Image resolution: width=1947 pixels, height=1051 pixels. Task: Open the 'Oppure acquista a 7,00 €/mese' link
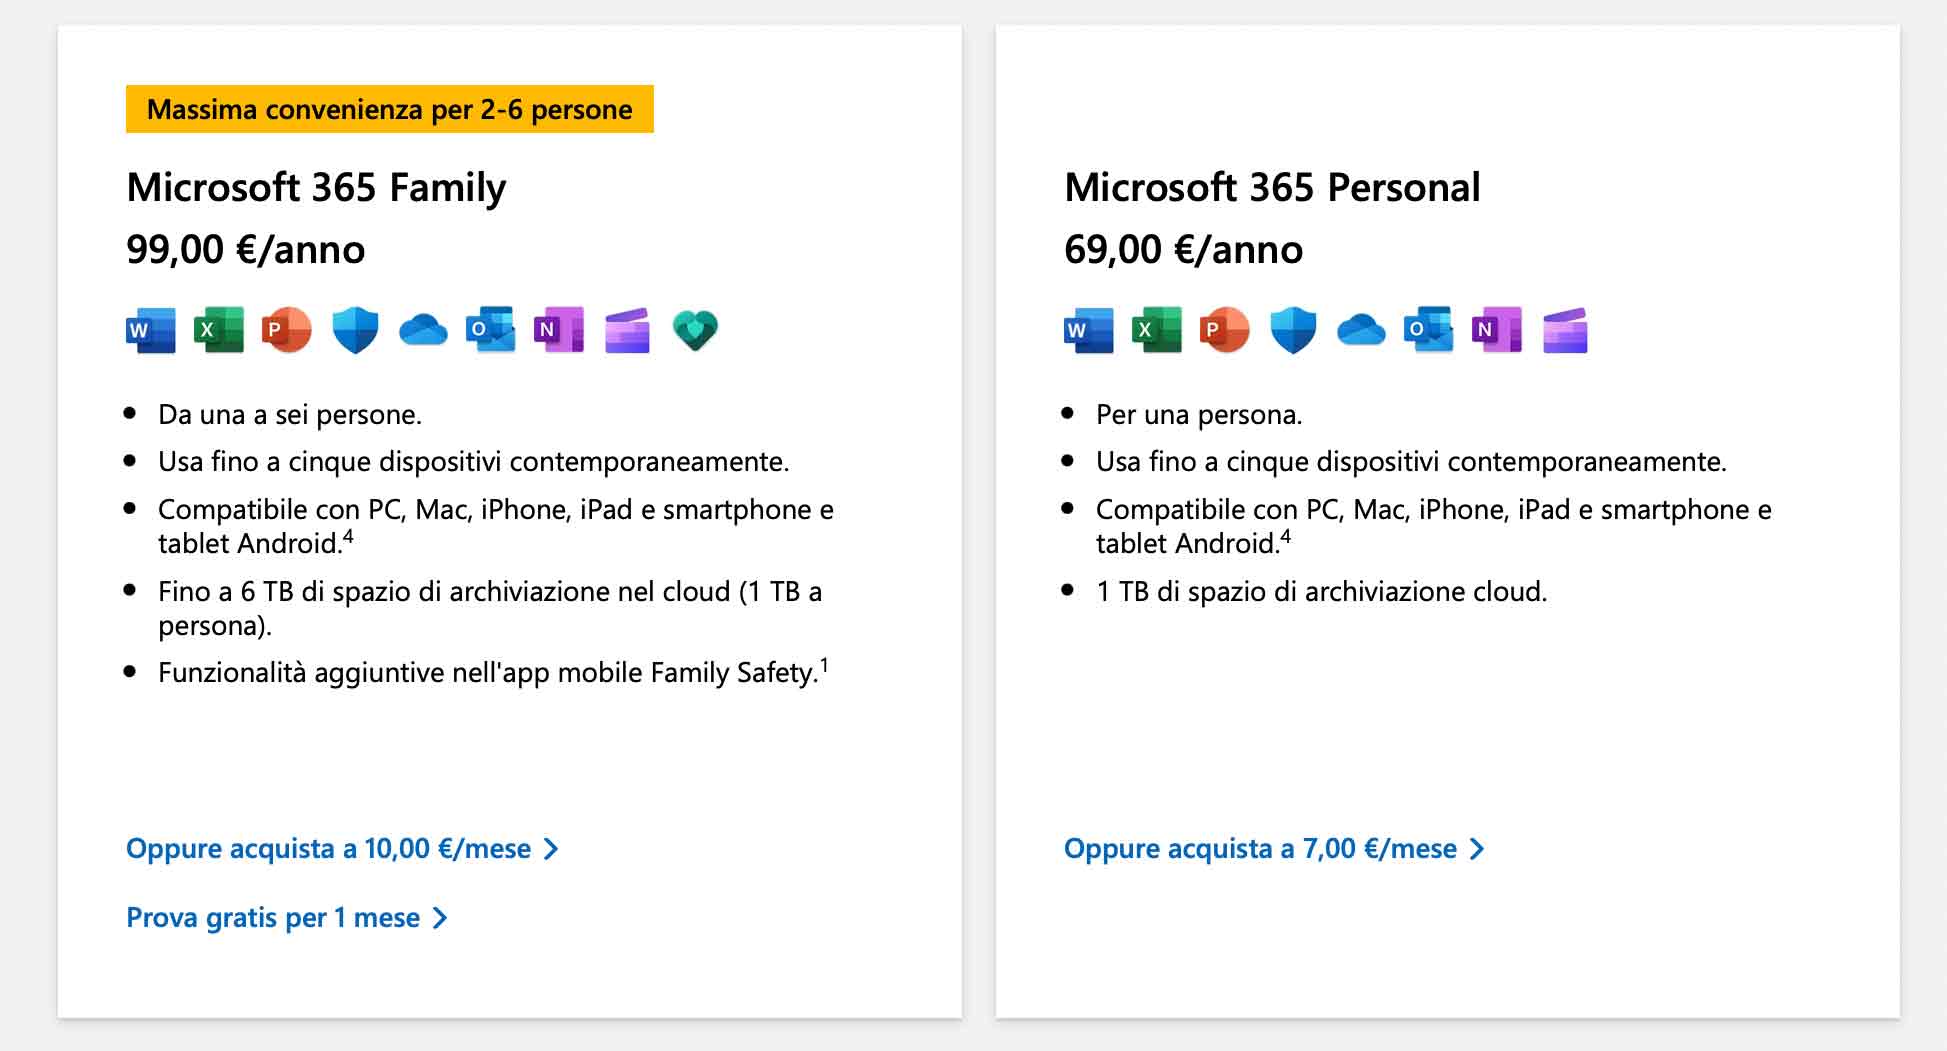click(x=1273, y=849)
